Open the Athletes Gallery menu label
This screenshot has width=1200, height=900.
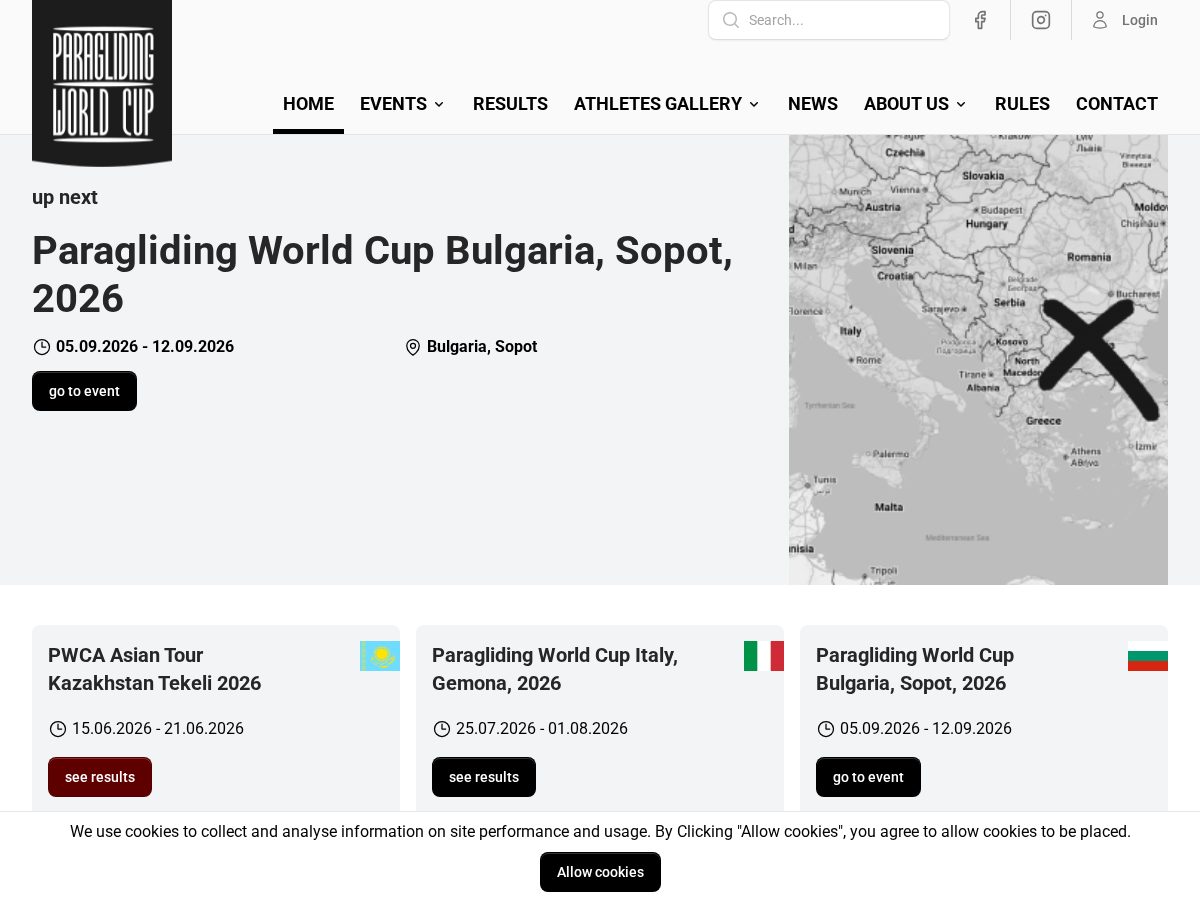[658, 104]
